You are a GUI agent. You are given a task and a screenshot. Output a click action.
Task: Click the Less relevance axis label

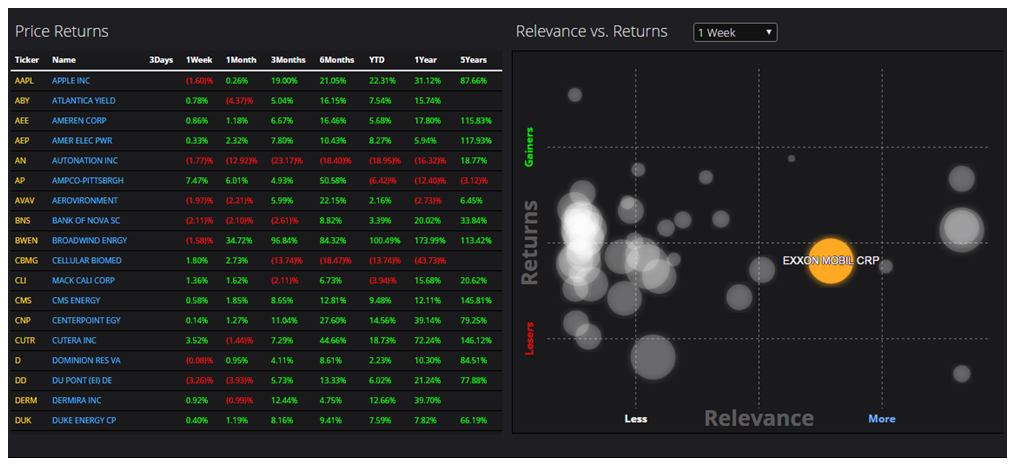(636, 419)
